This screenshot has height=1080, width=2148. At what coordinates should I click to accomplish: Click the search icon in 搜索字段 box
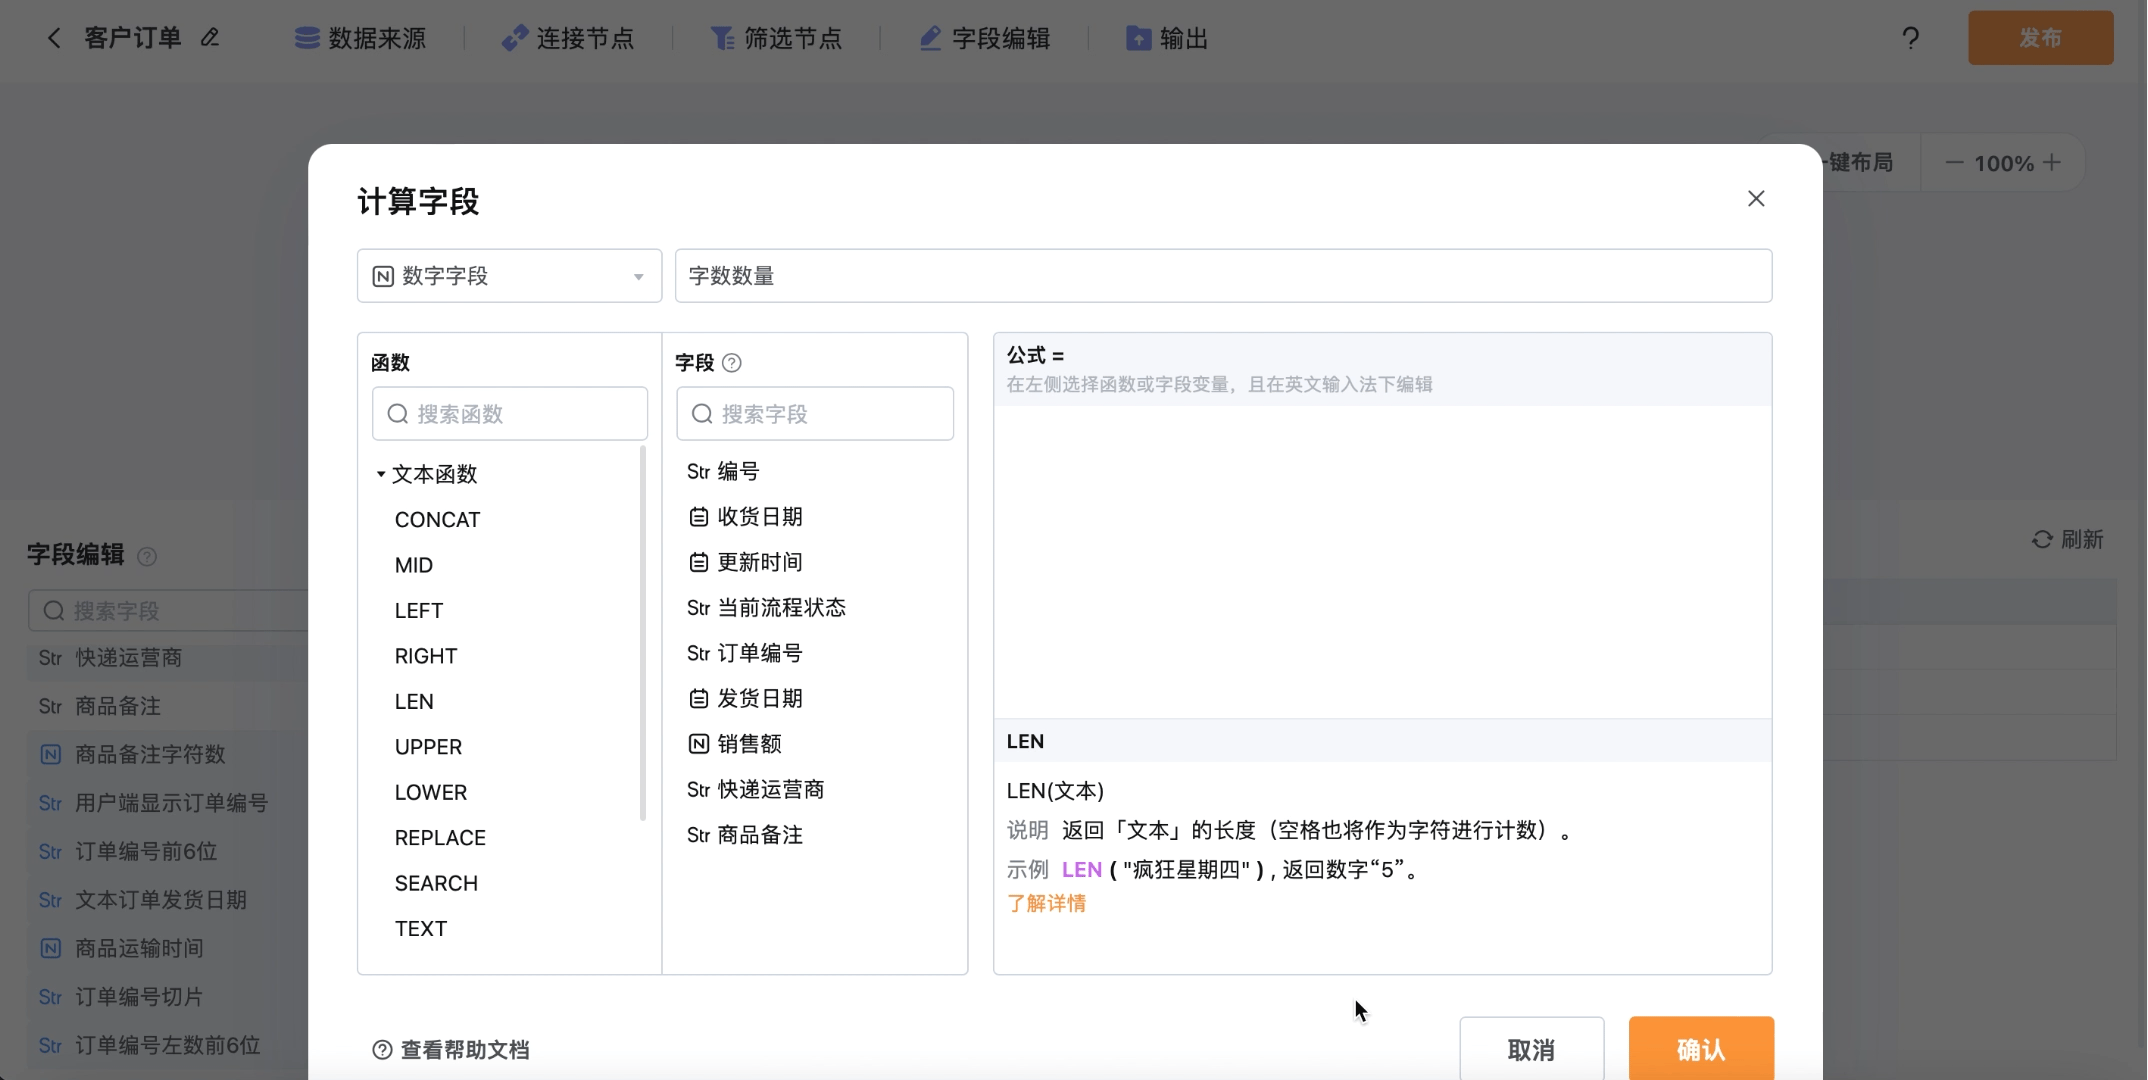tap(702, 414)
